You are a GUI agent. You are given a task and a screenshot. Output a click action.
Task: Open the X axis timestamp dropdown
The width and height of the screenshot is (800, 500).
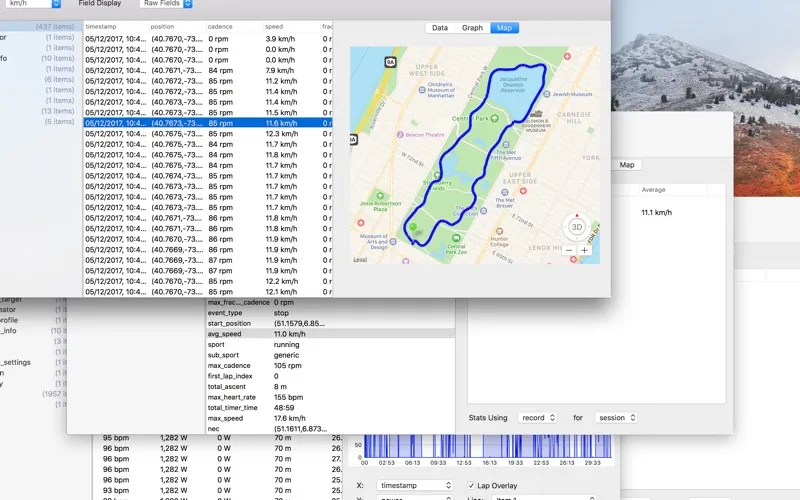tap(415, 485)
